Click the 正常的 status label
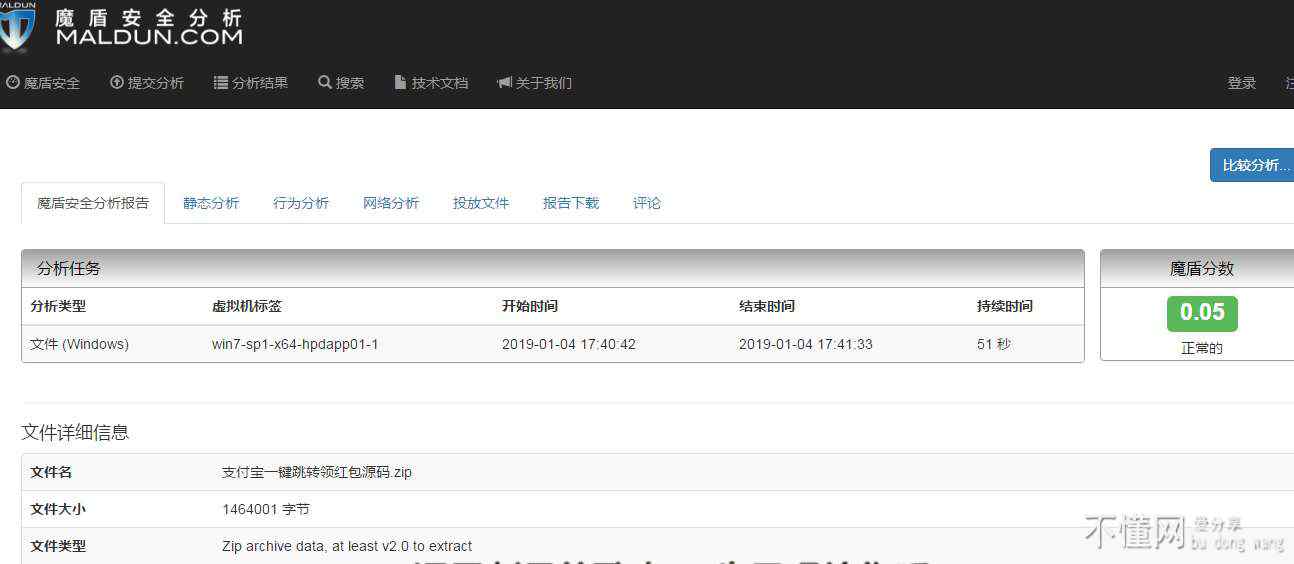The height and width of the screenshot is (564, 1294). (1202, 348)
